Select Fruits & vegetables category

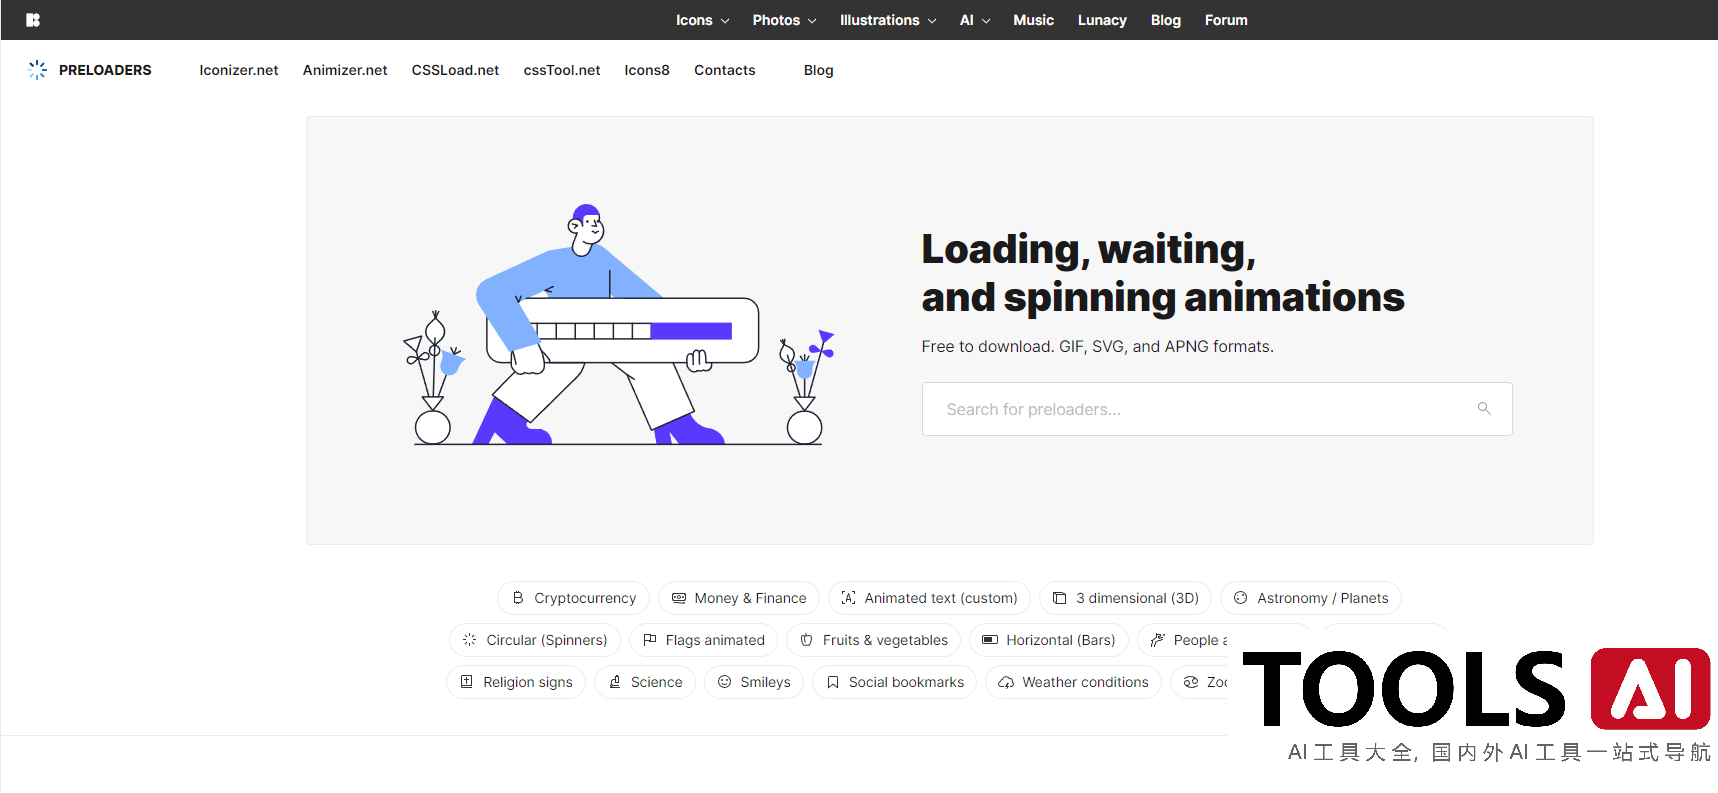(873, 640)
